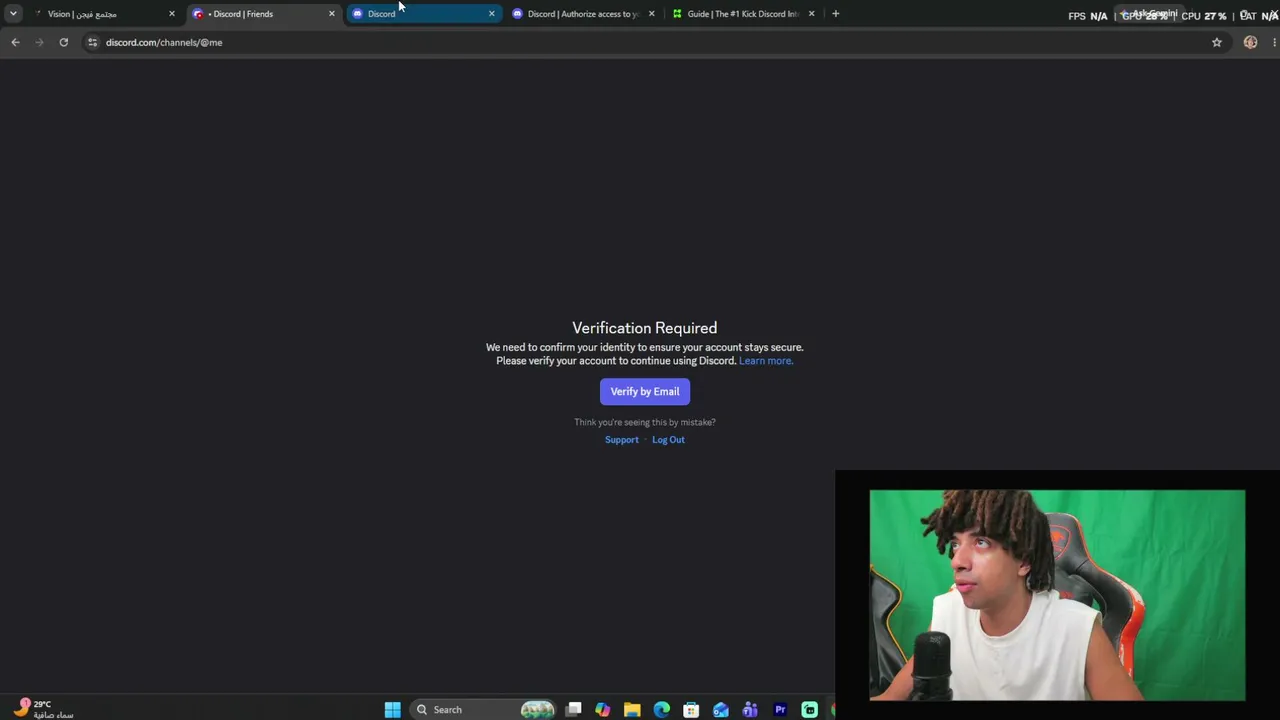Screen dimensions: 1280x720
Task: View site information for discord.com
Action: pyautogui.click(x=92, y=42)
